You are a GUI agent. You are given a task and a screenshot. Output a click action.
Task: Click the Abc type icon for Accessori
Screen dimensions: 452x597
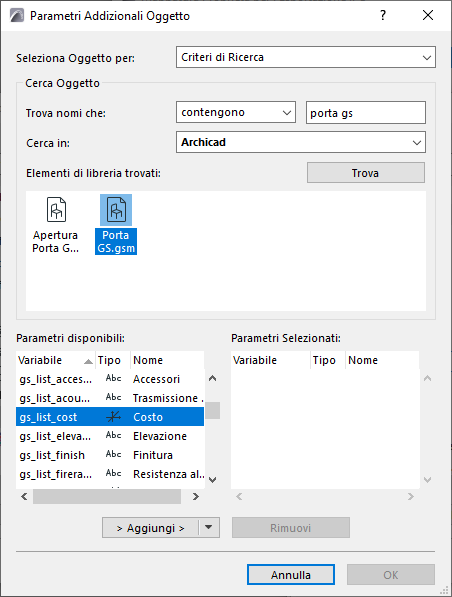113,378
